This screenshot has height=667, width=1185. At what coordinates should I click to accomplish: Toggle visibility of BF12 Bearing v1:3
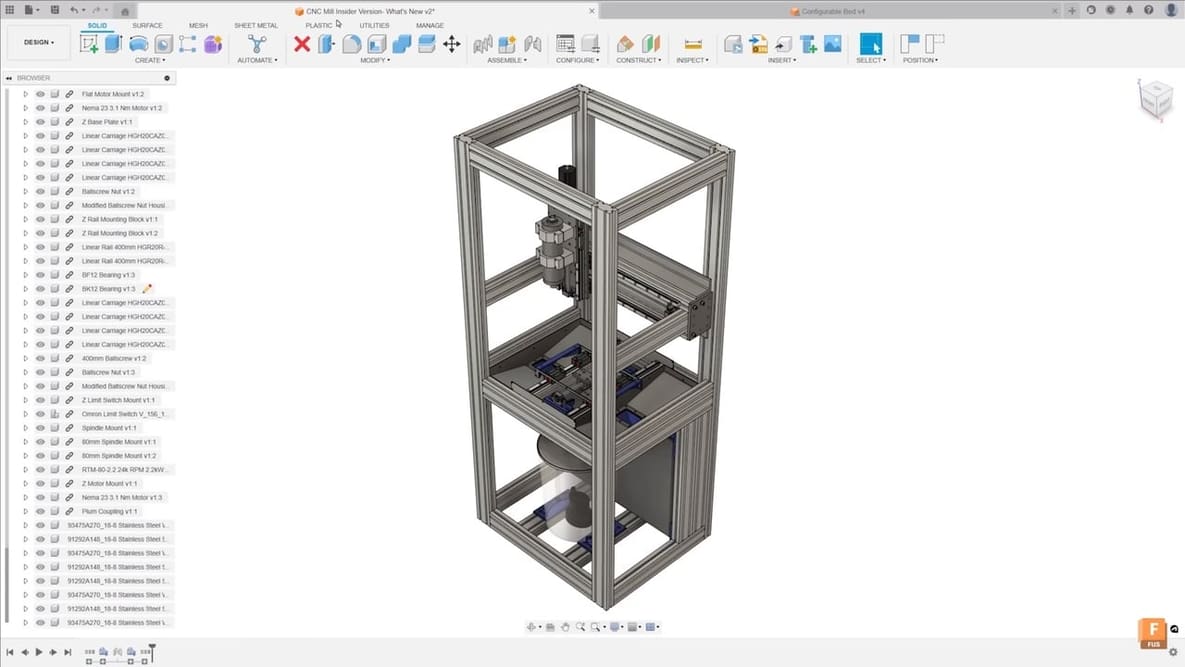click(x=40, y=275)
